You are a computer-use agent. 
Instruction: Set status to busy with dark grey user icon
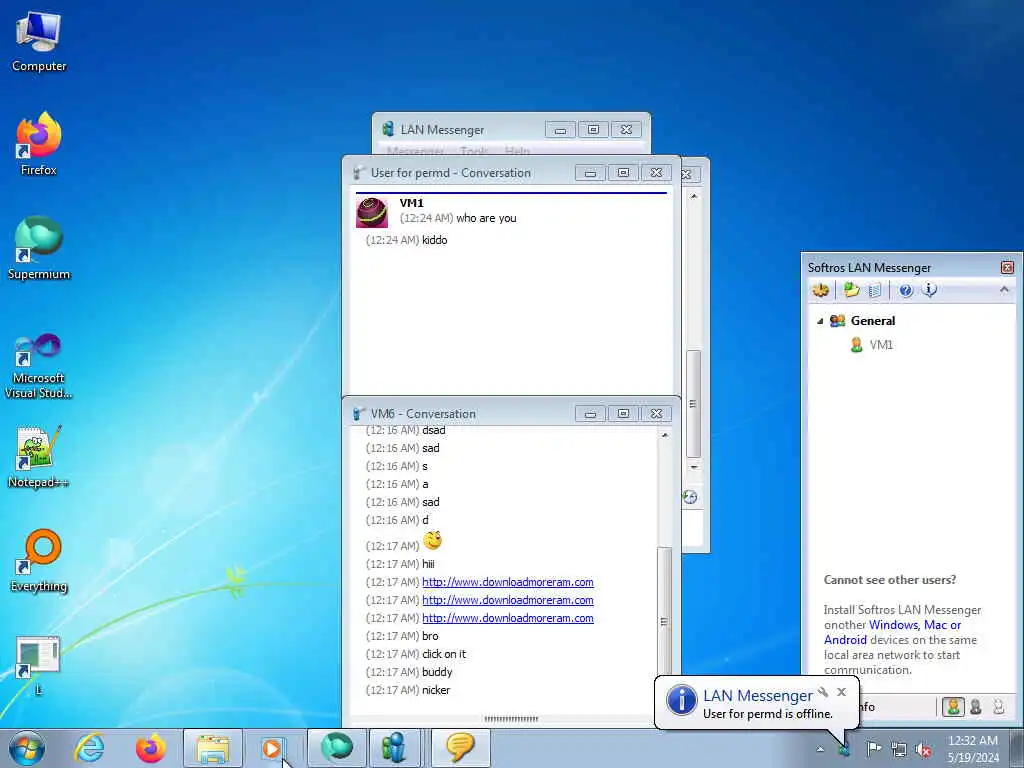point(976,707)
